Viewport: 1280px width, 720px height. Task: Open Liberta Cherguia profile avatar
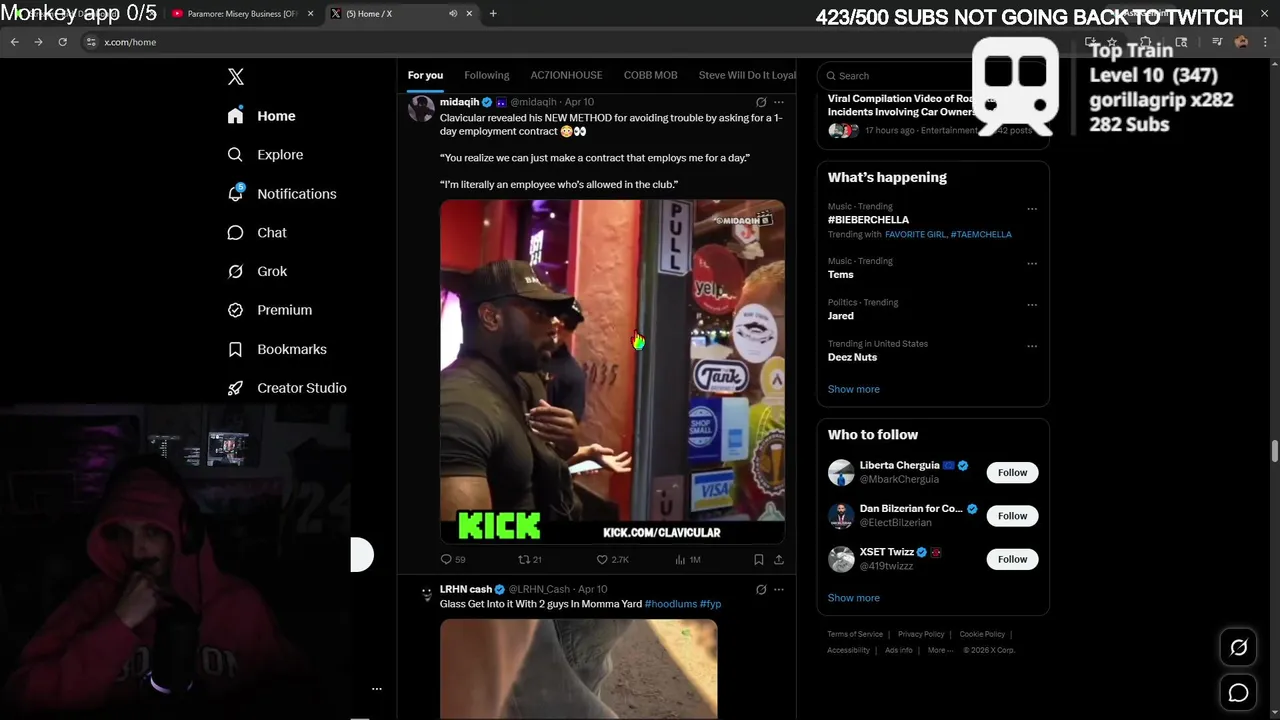coord(841,473)
